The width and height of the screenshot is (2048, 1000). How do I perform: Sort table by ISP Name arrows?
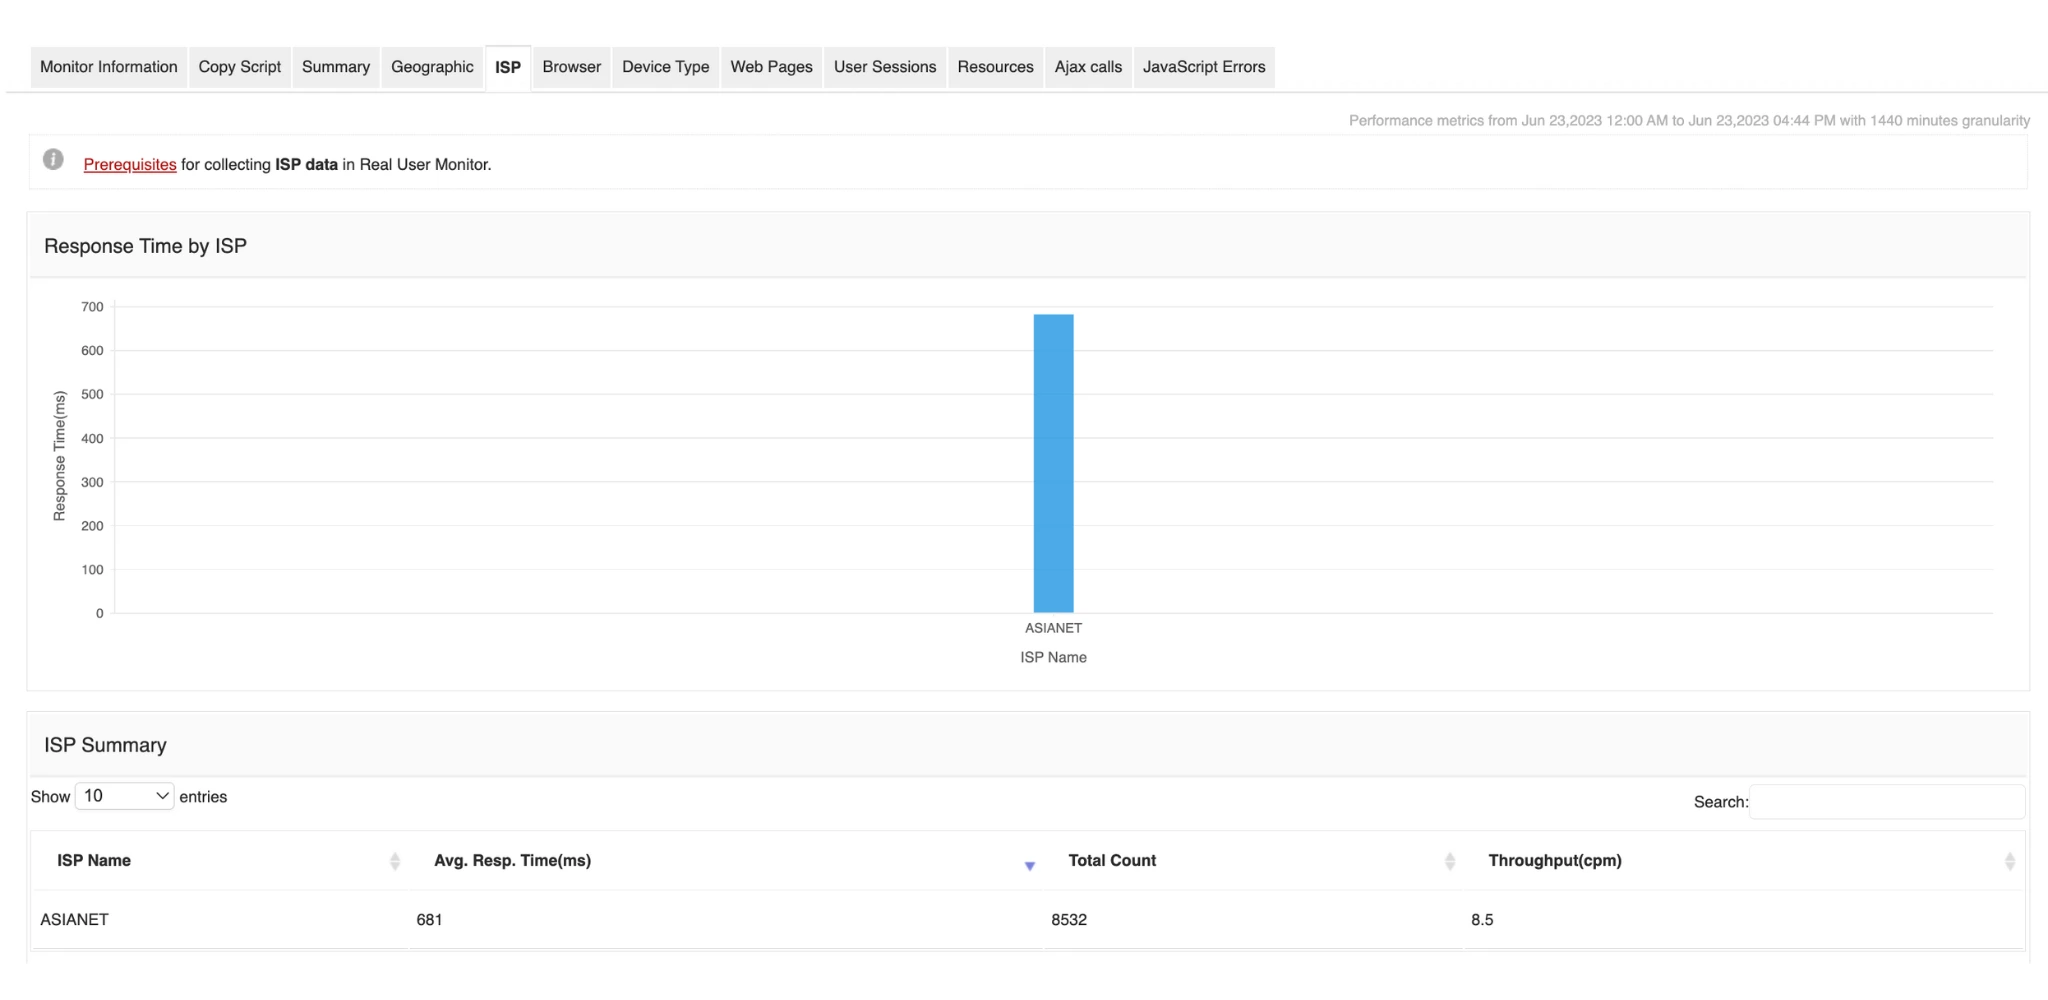pos(395,862)
